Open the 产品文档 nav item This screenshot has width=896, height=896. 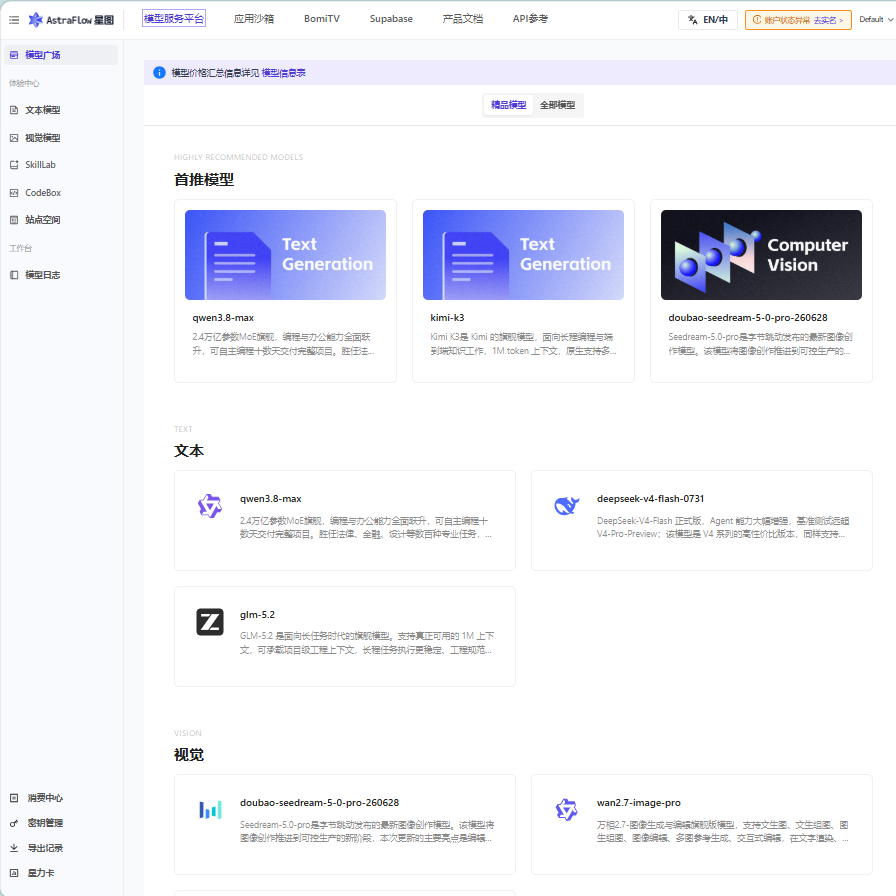[462, 19]
